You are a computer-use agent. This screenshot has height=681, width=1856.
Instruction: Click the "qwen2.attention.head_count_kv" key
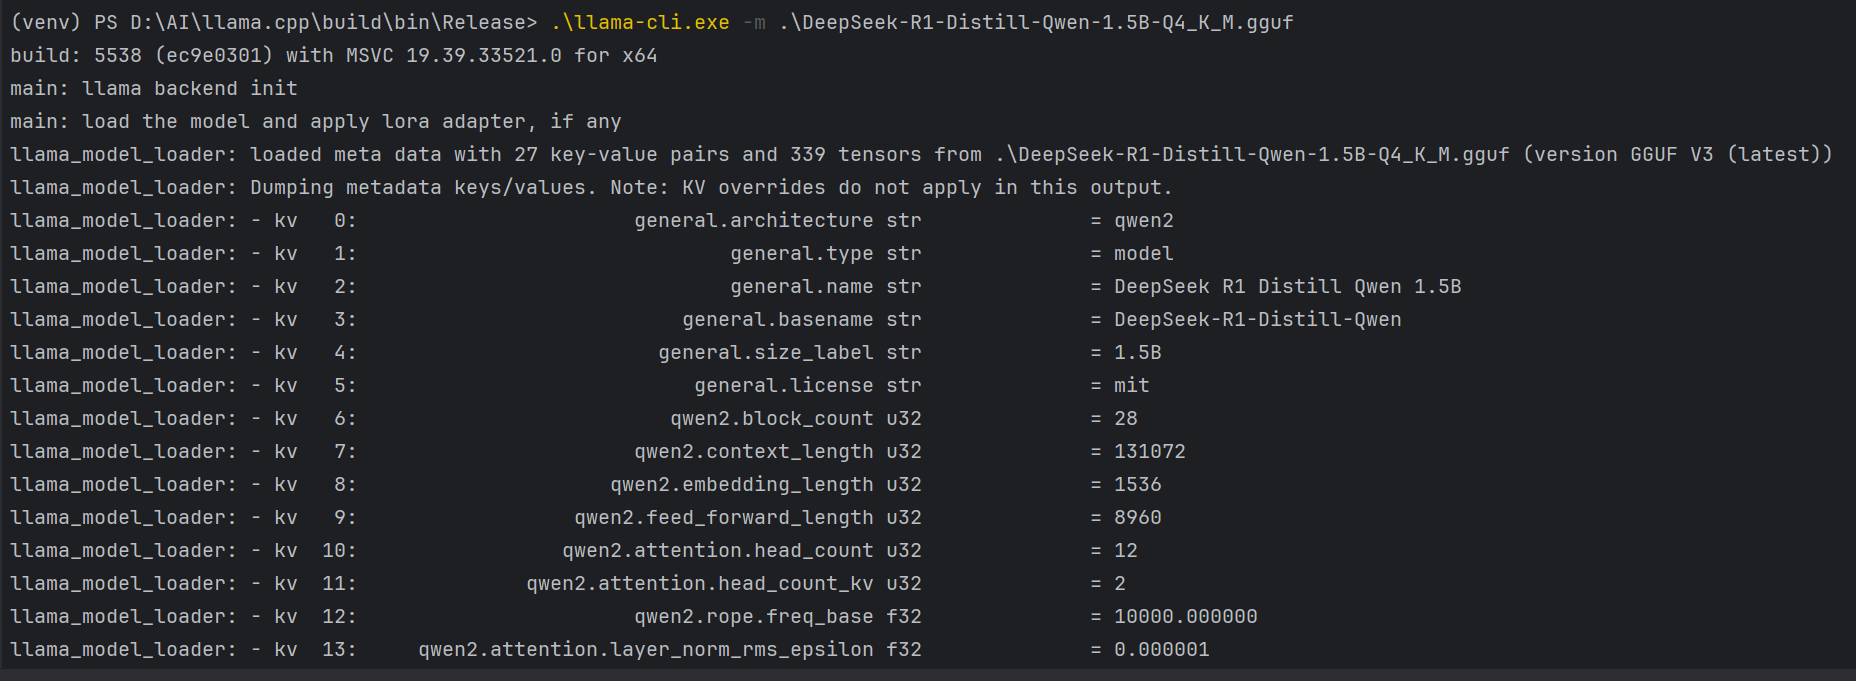(700, 583)
